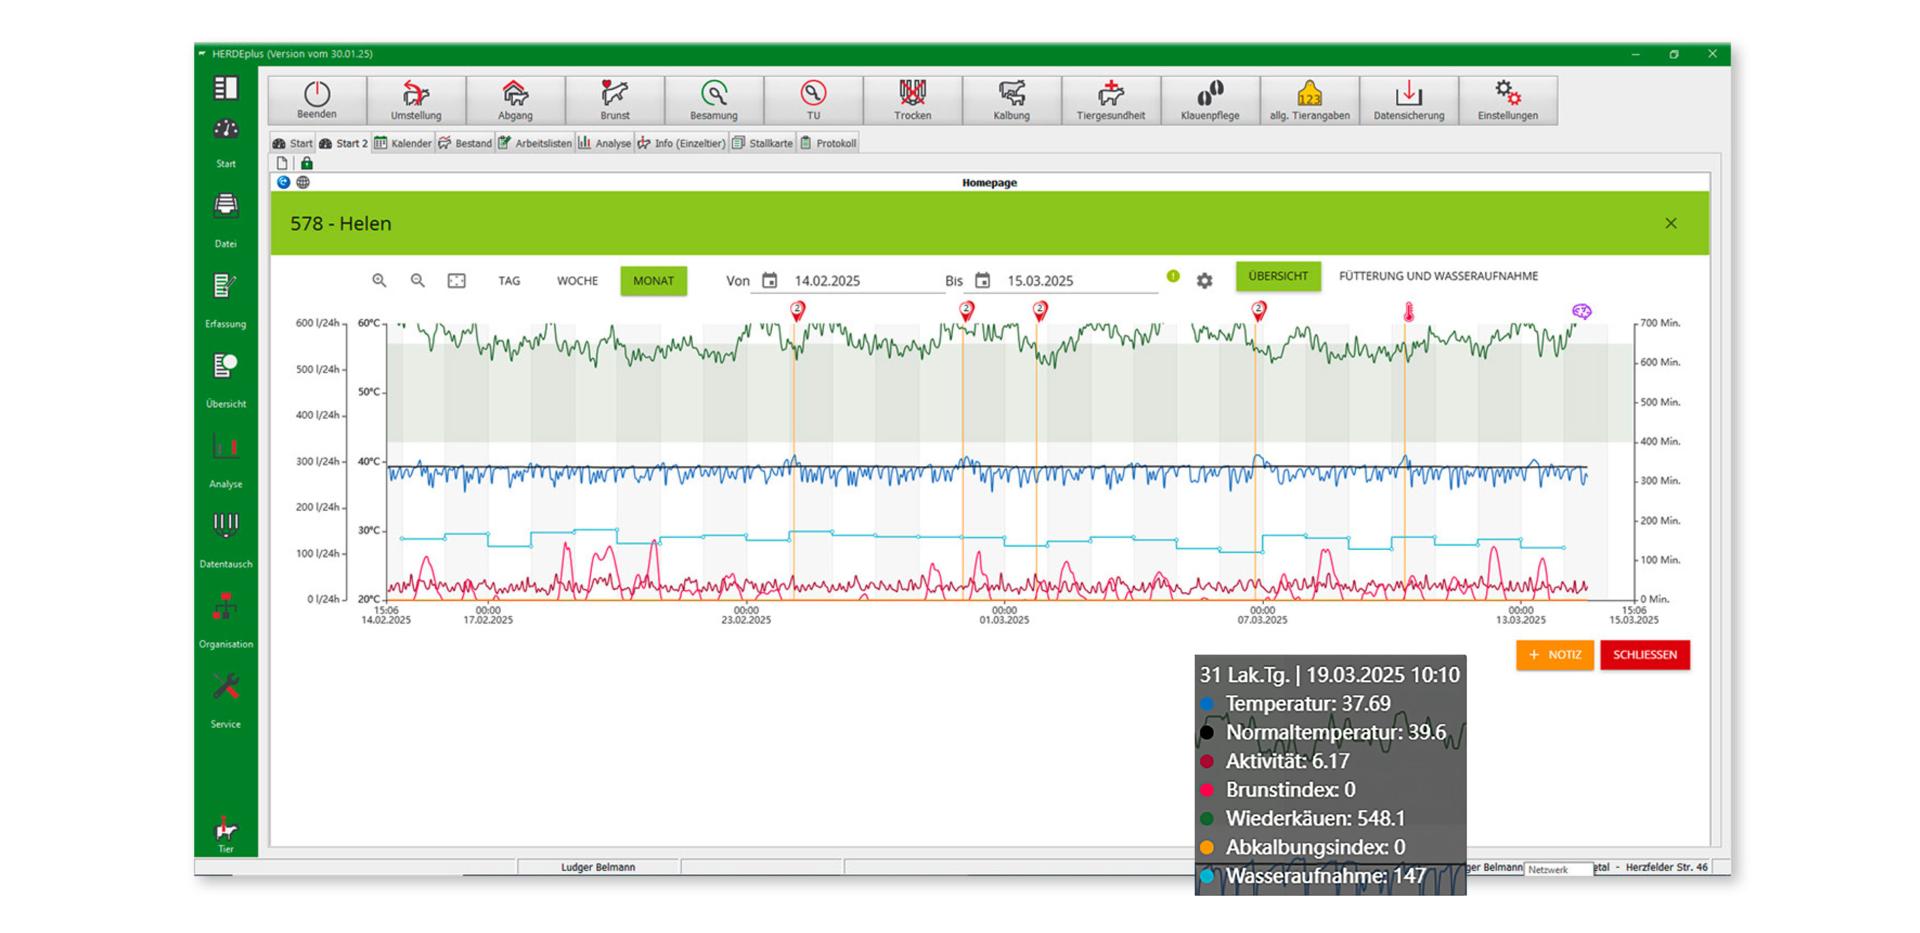Click red marker nearest 07.03.2025
Screen dimensions: 1920x933
(x=1259, y=311)
